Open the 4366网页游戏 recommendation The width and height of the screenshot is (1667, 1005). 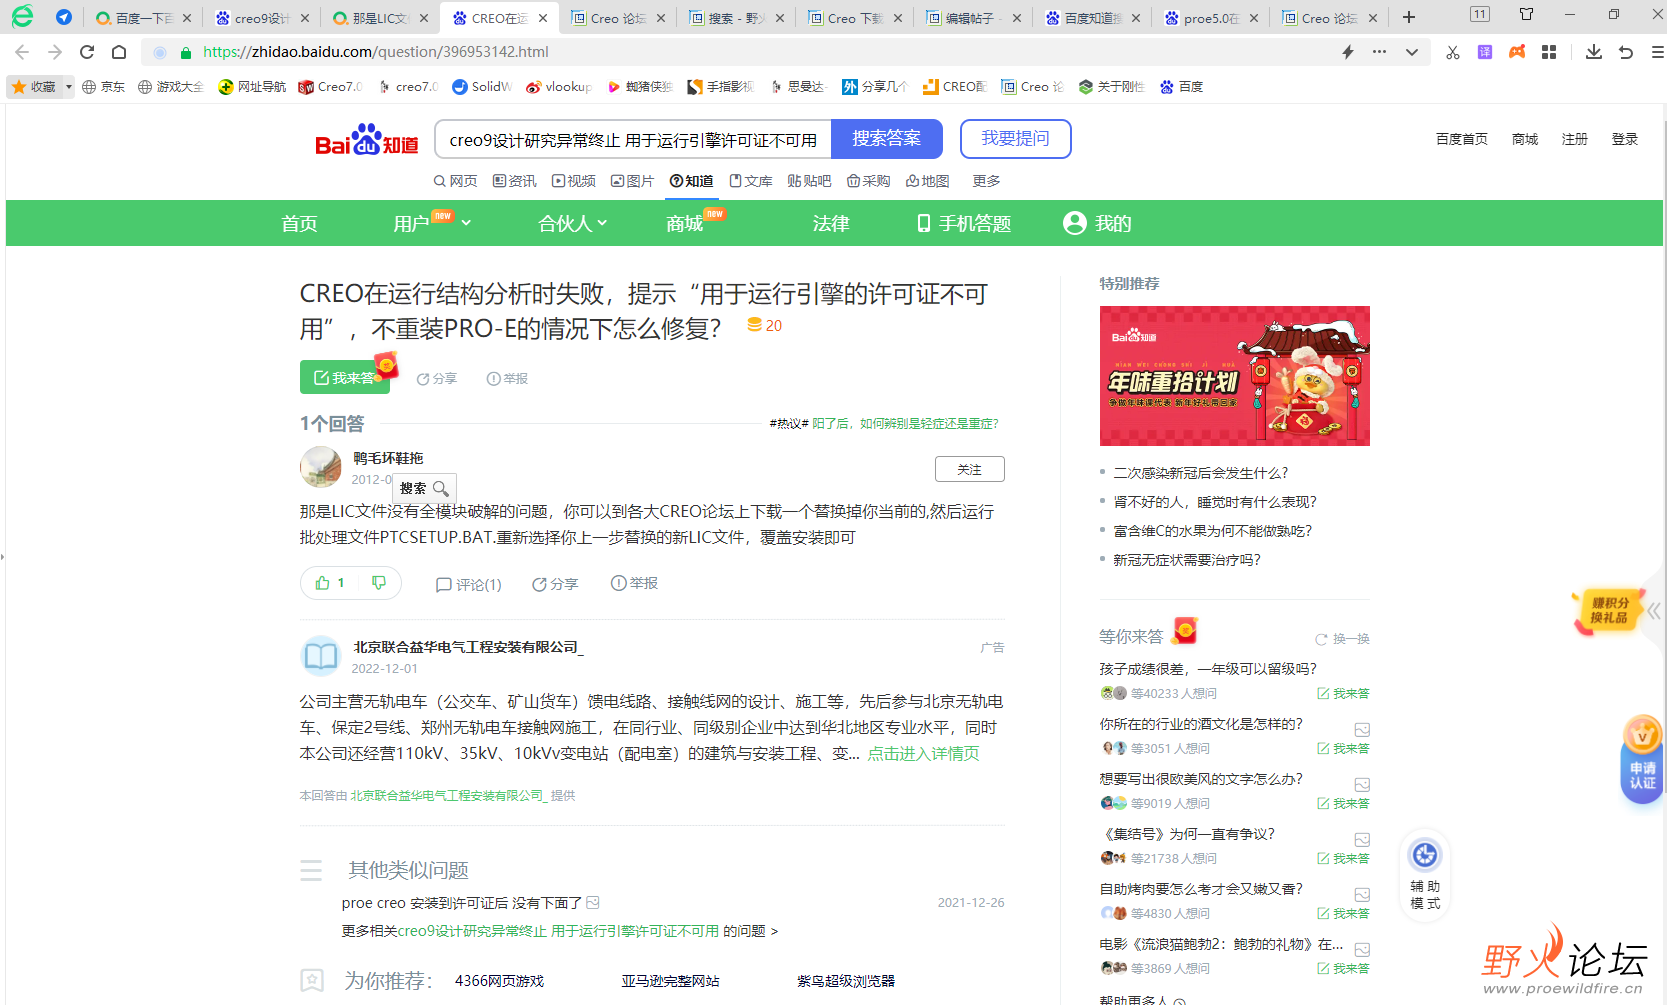coord(499,981)
